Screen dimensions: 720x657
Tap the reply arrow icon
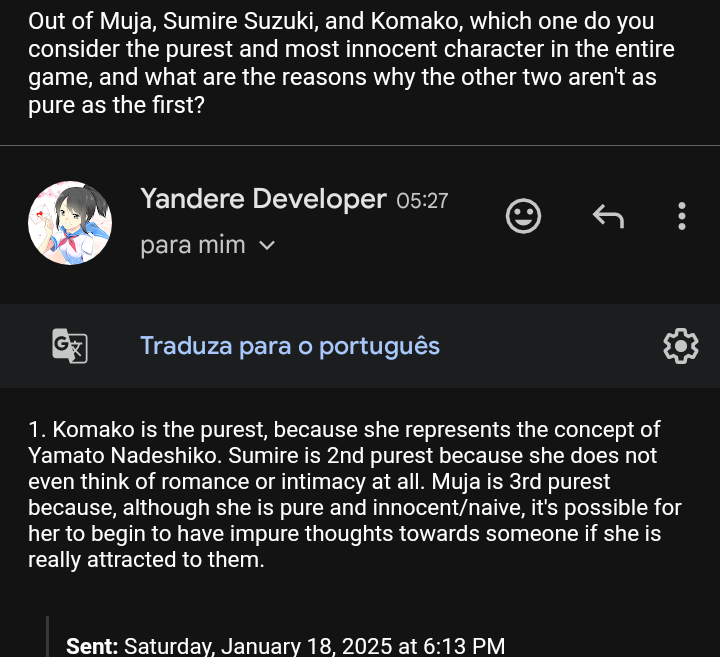coord(608,216)
